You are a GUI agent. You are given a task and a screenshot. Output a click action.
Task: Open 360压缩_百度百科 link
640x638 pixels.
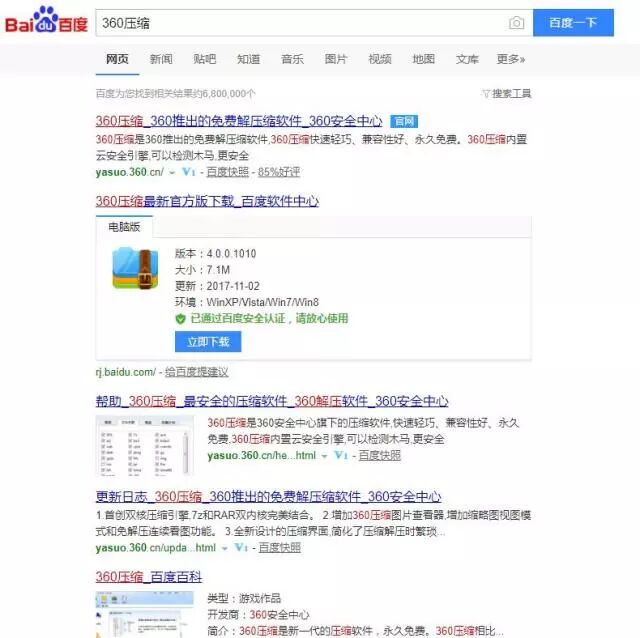(149, 577)
